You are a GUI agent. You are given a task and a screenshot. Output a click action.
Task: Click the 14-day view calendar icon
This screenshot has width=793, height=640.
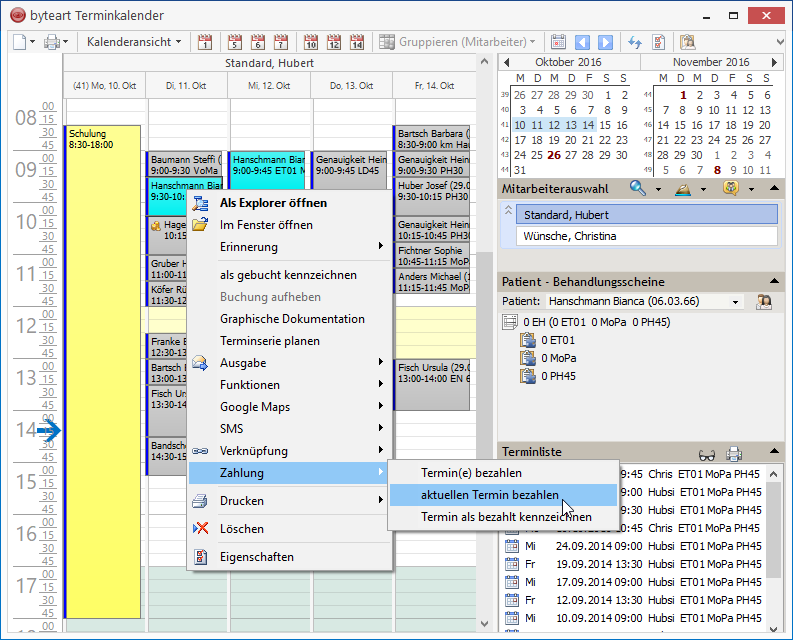coord(357,42)
